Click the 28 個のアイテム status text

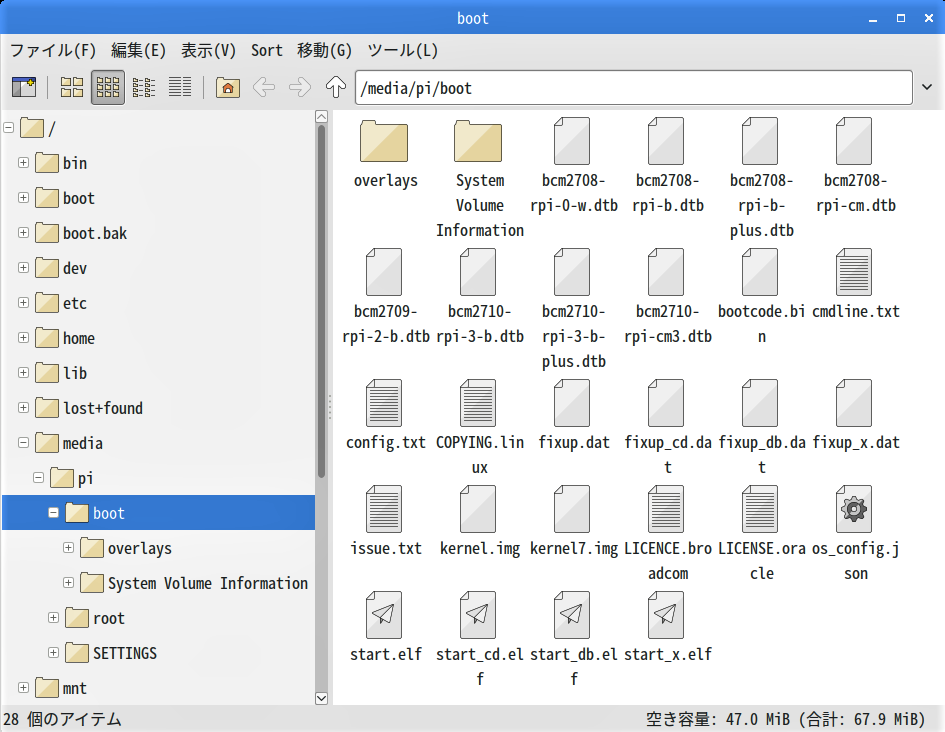62,719
